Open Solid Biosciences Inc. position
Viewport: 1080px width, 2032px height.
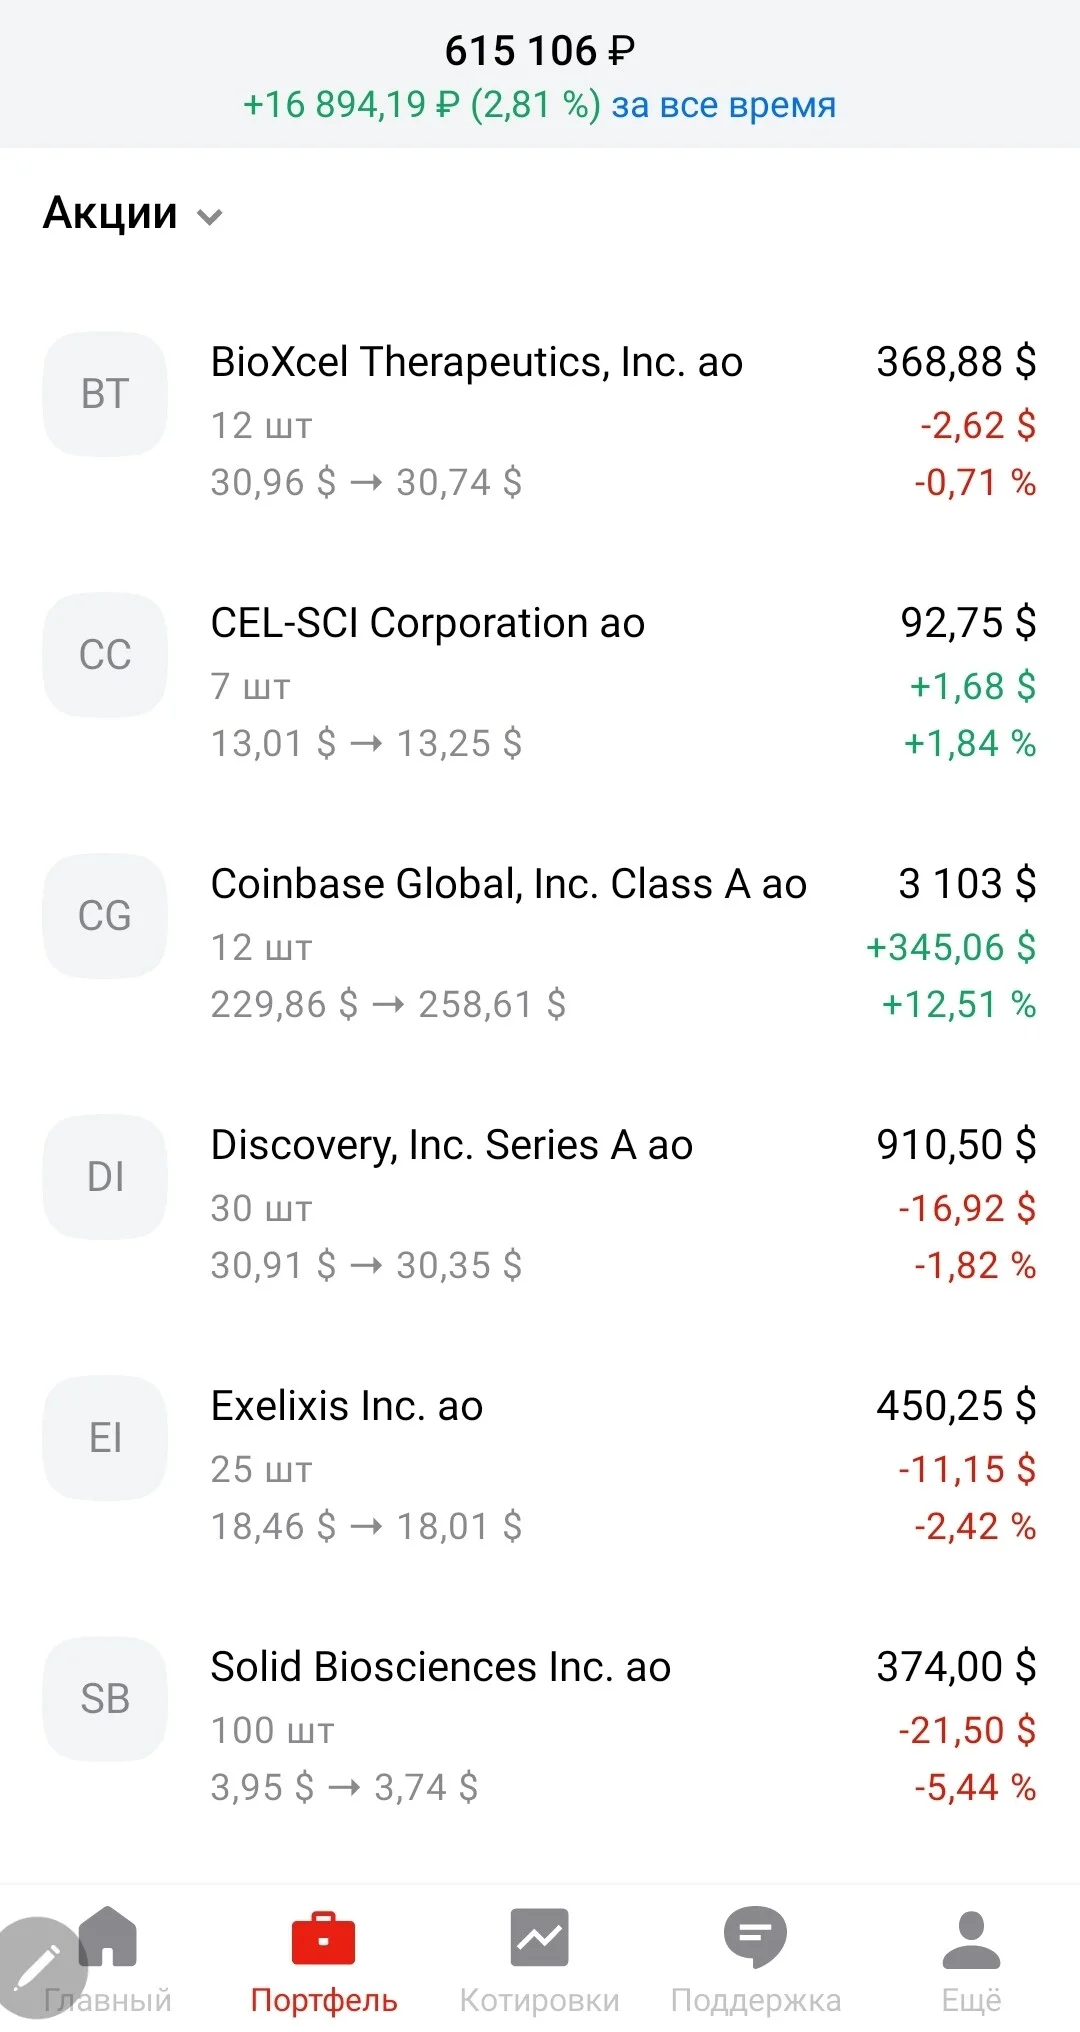tap(540, 1727)
